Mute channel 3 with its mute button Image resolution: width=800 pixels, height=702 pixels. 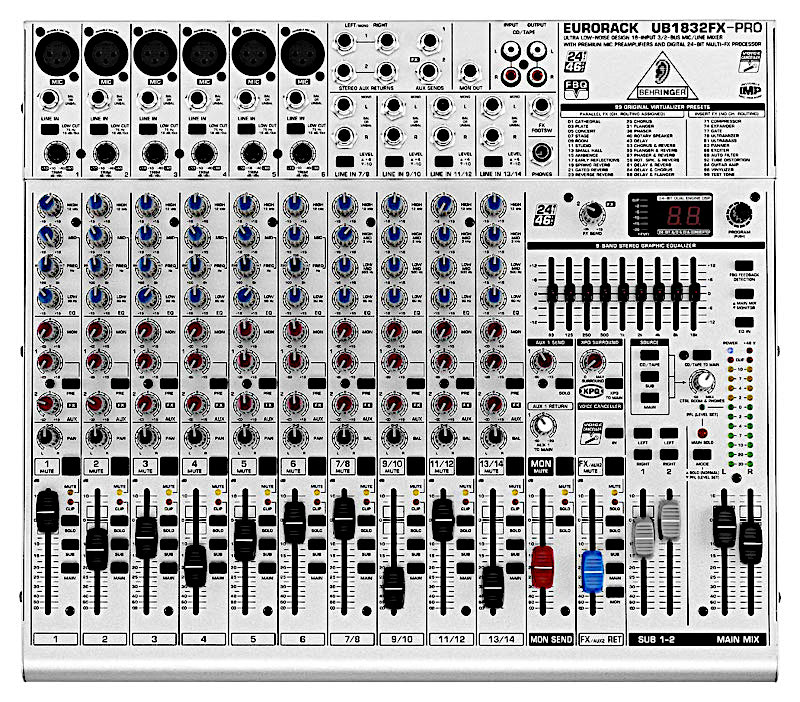tap(169, 466)
